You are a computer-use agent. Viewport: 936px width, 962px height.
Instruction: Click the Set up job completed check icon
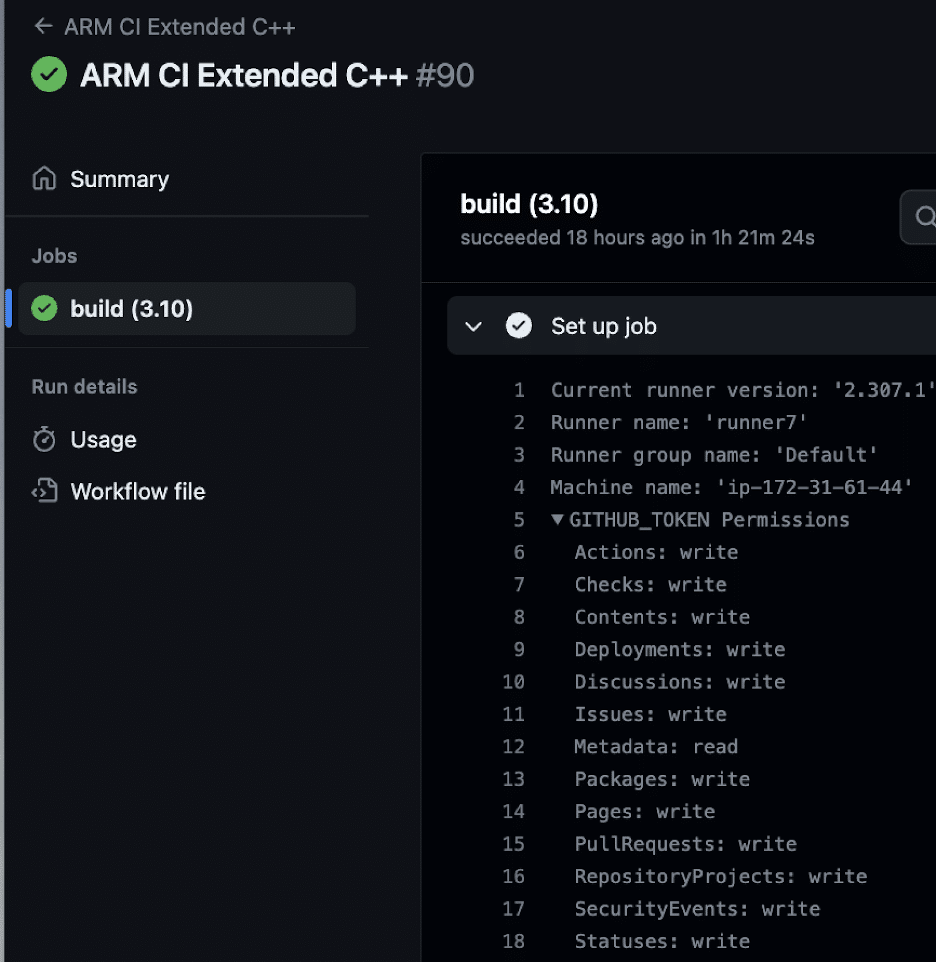pyautogui.click(x=519, y=326)
